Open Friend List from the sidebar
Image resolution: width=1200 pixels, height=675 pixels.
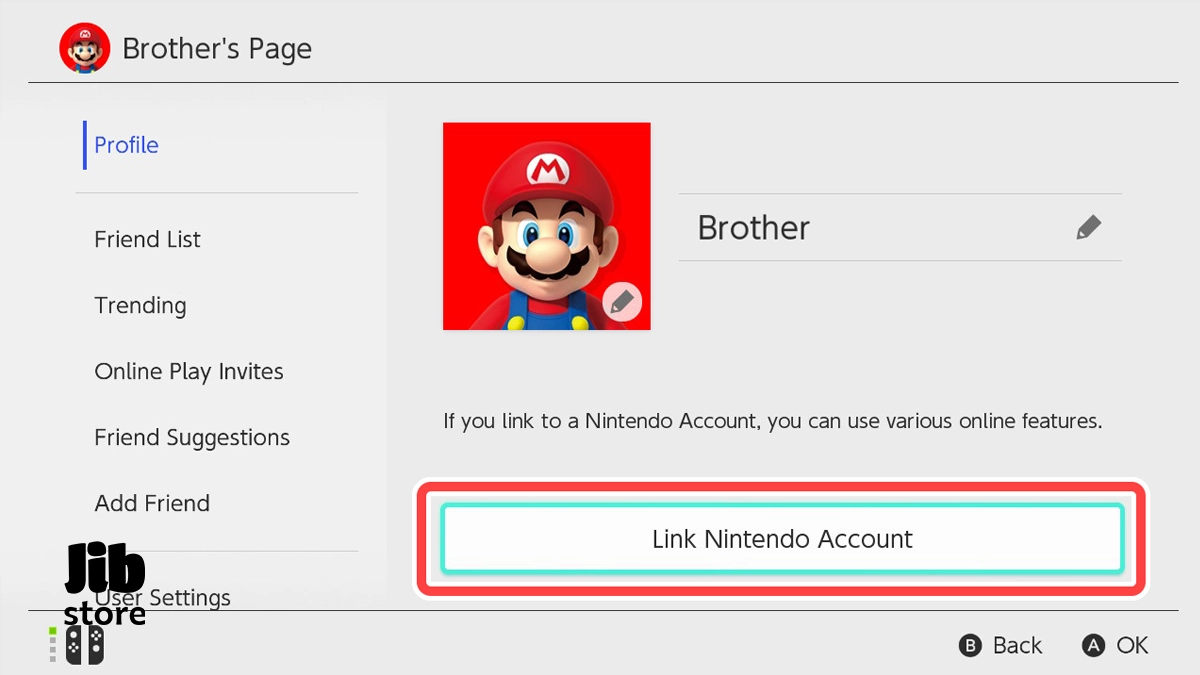[147, 240]
